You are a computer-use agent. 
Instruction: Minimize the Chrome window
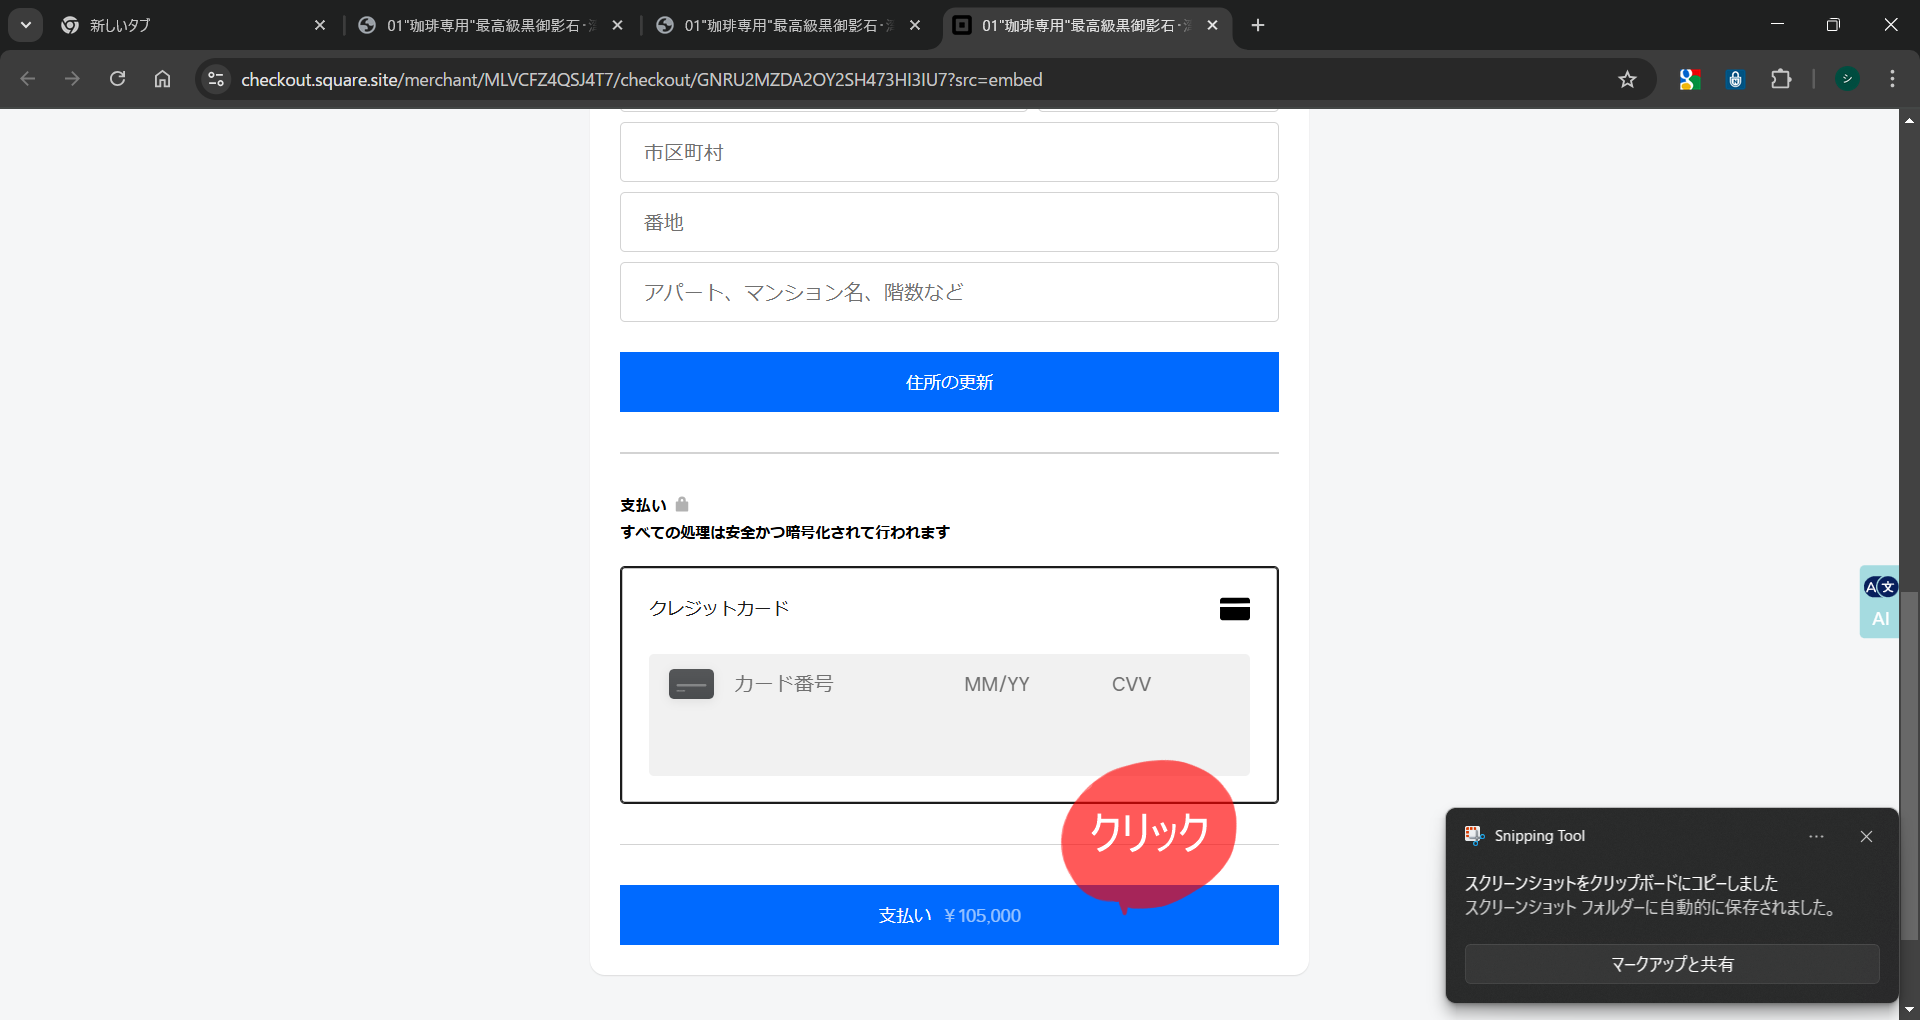(1777, 25)
